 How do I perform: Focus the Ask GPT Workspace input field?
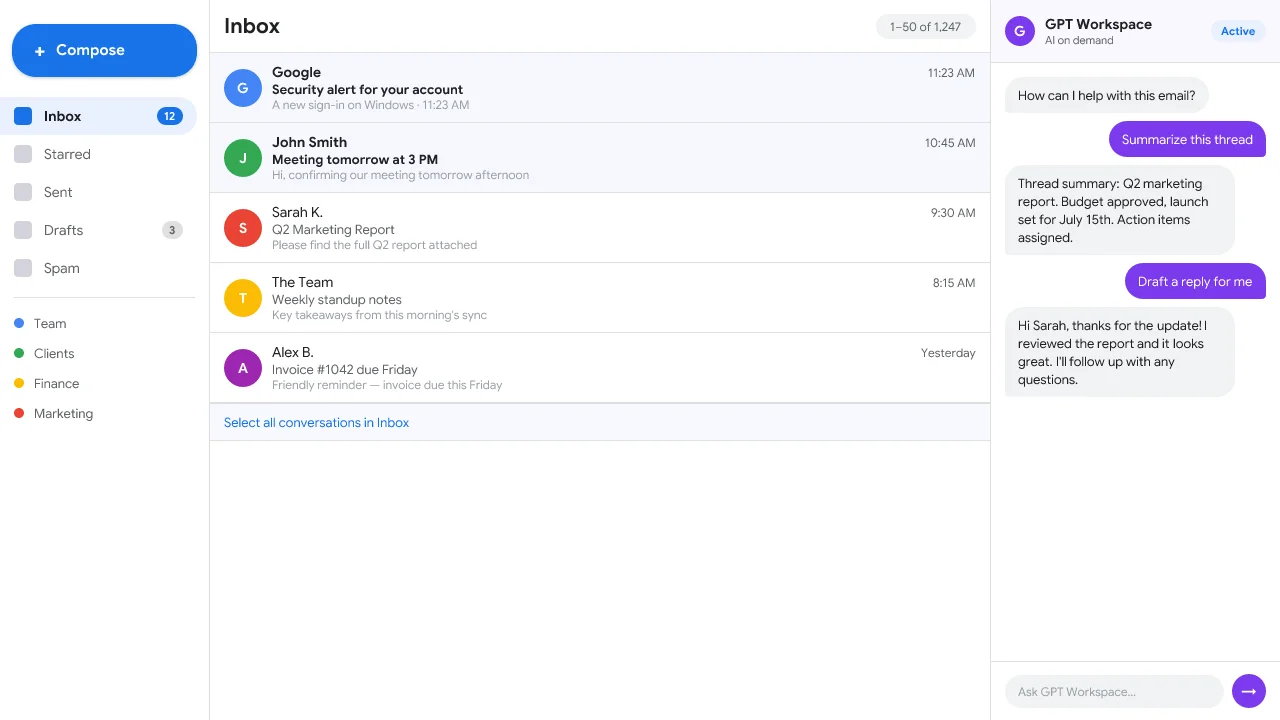tap(1114, 691)
